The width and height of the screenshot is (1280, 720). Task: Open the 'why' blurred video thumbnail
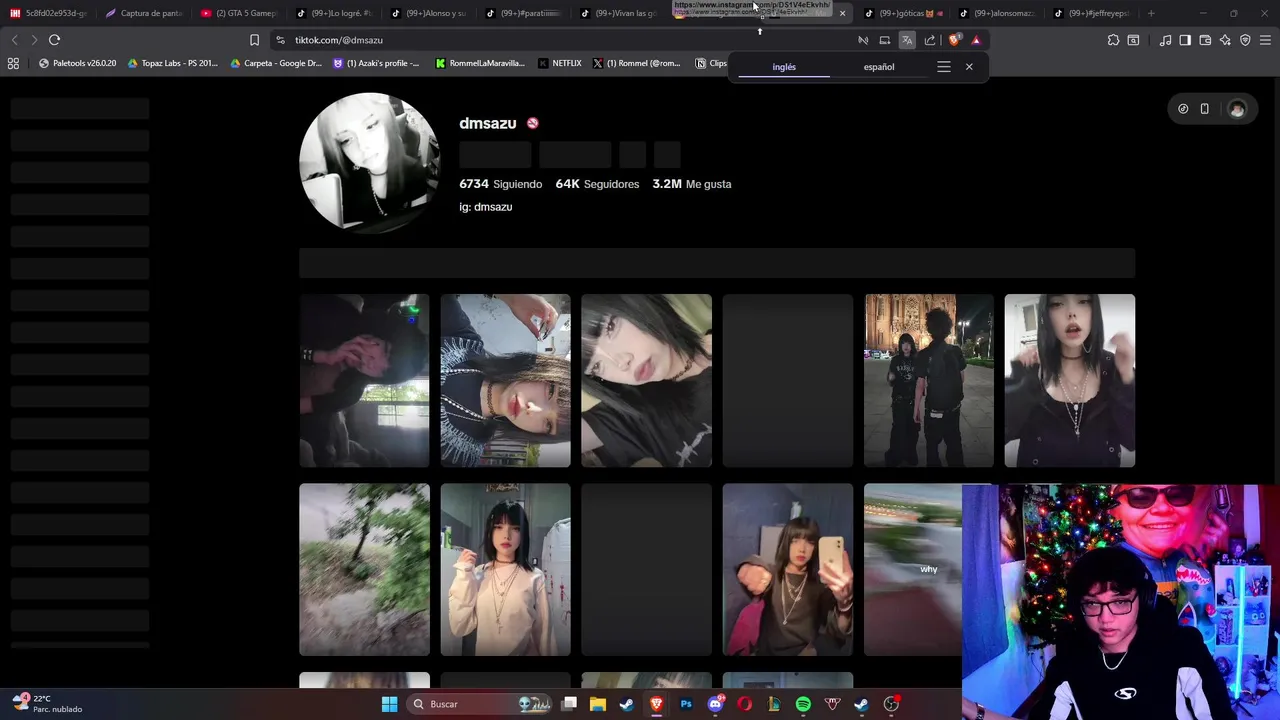tap(913, 570)
